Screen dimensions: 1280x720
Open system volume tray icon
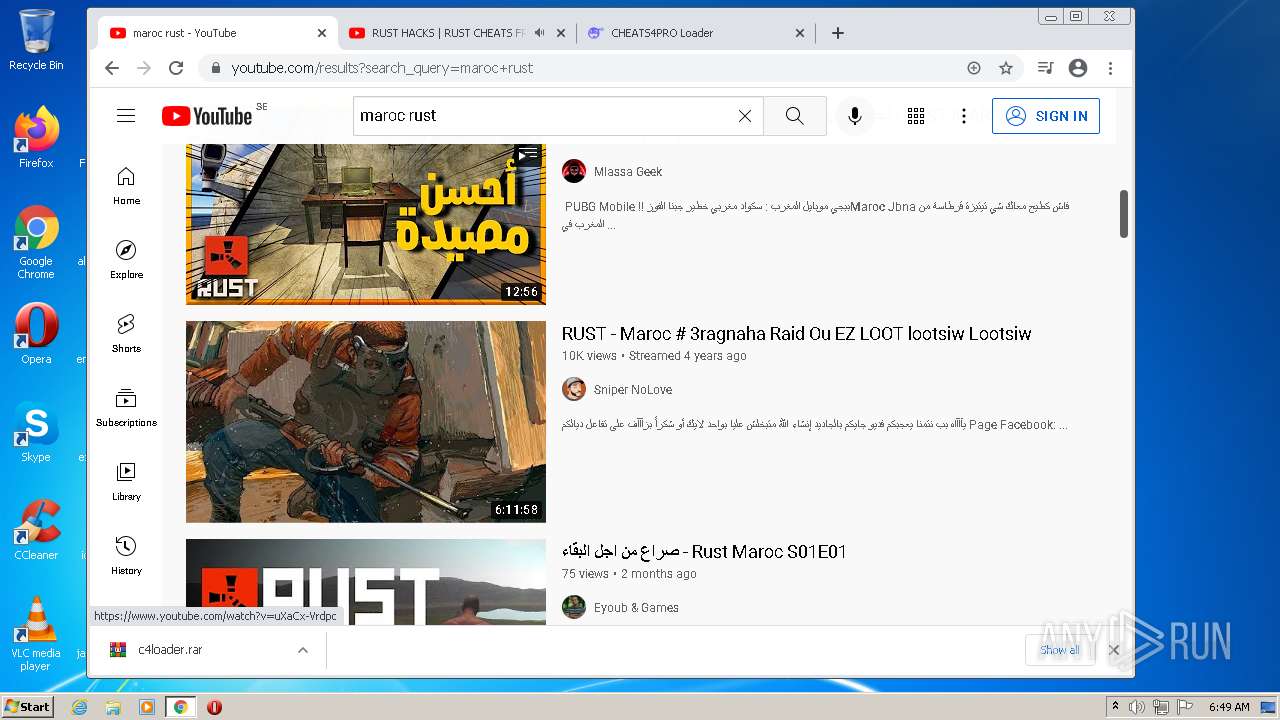[1137, 707]
